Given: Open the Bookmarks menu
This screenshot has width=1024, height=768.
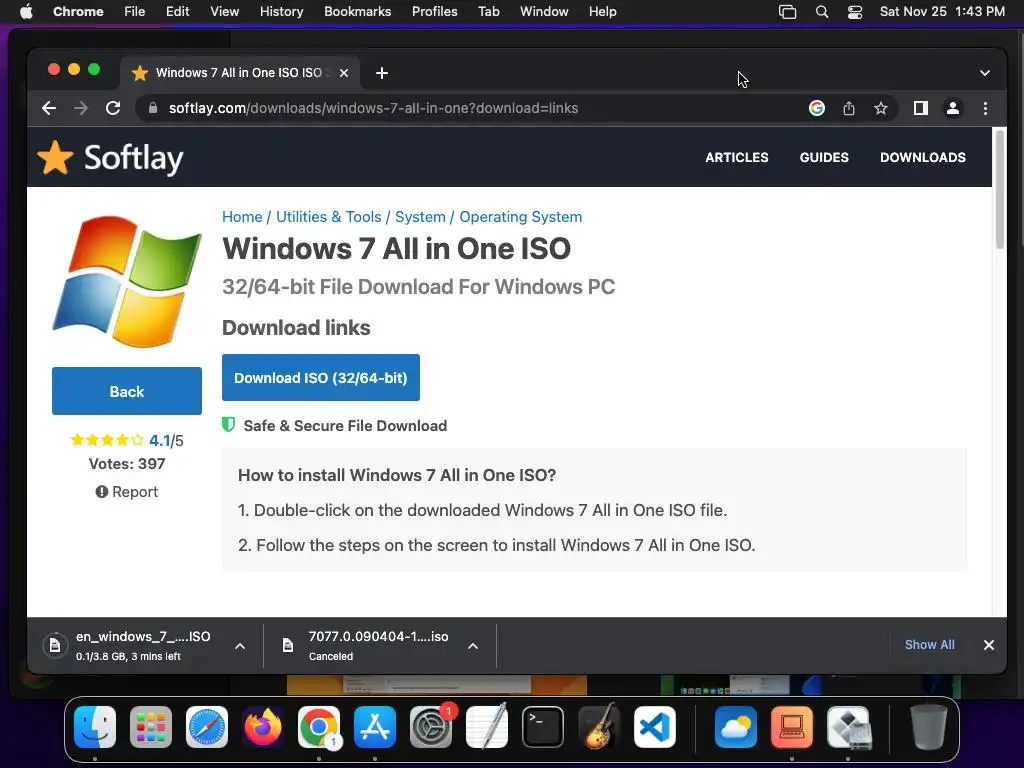Looking at the screenshot, I should [x=358, y=12].
